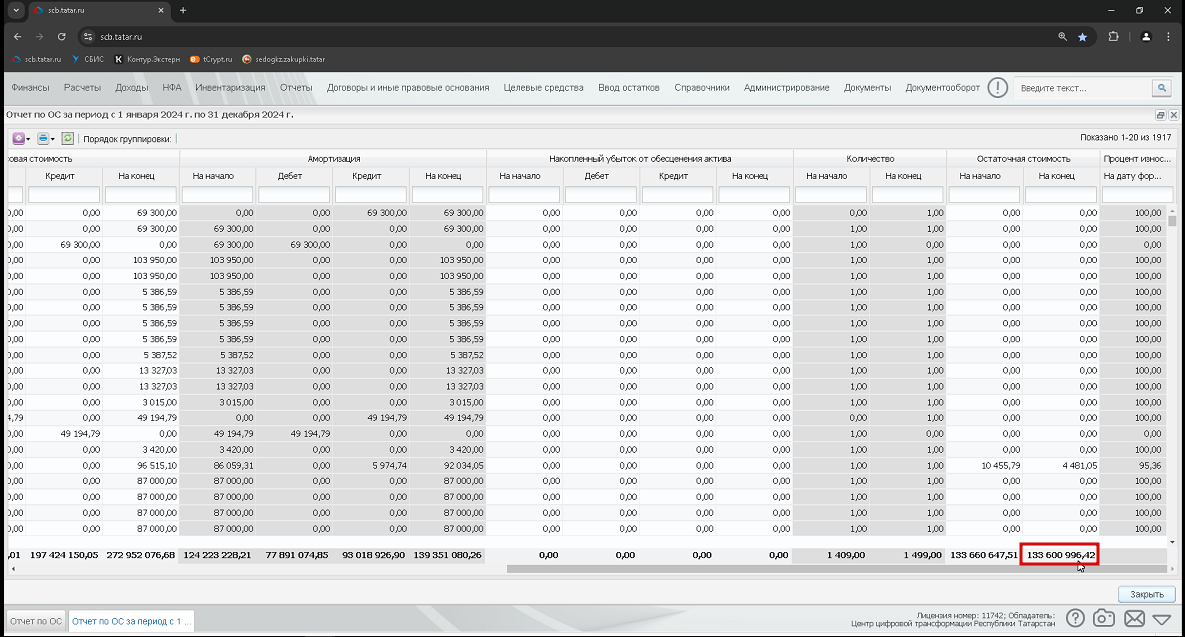Switch to the Отчет по ОС tab

[x=36, y=621]
